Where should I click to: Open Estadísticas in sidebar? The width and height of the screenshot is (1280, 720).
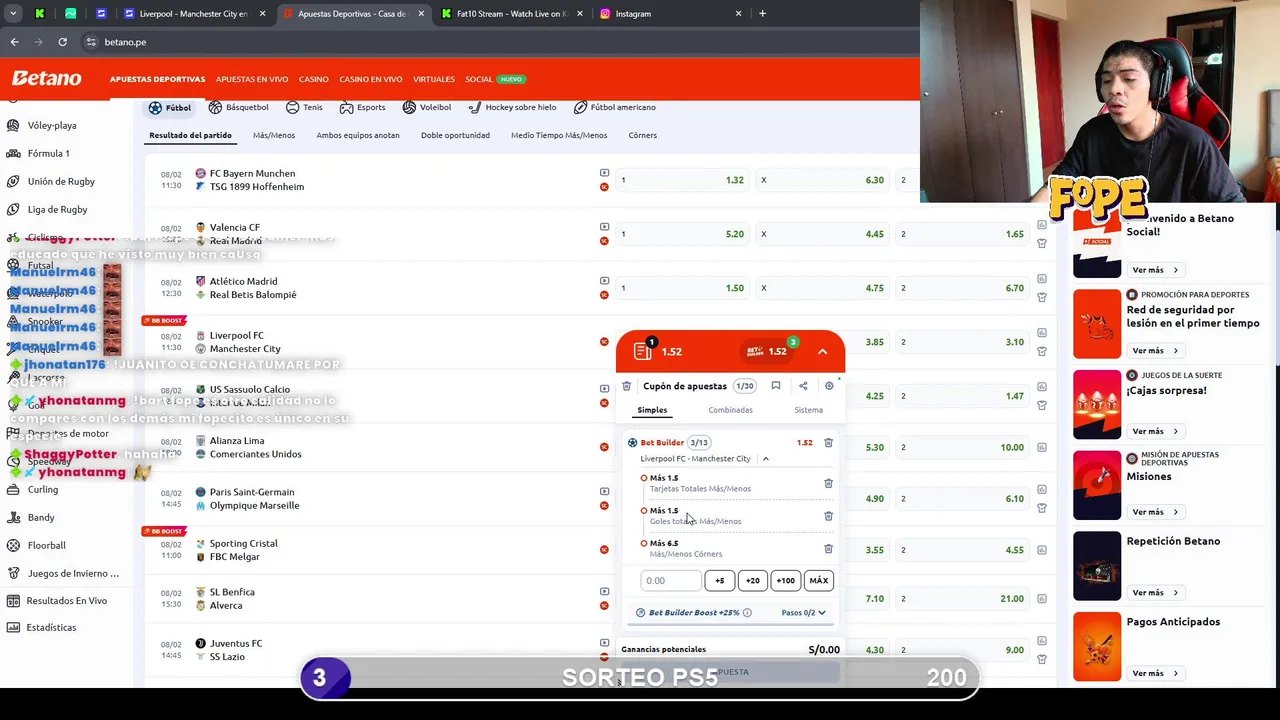pyautogui.click(x=51, y=627)
